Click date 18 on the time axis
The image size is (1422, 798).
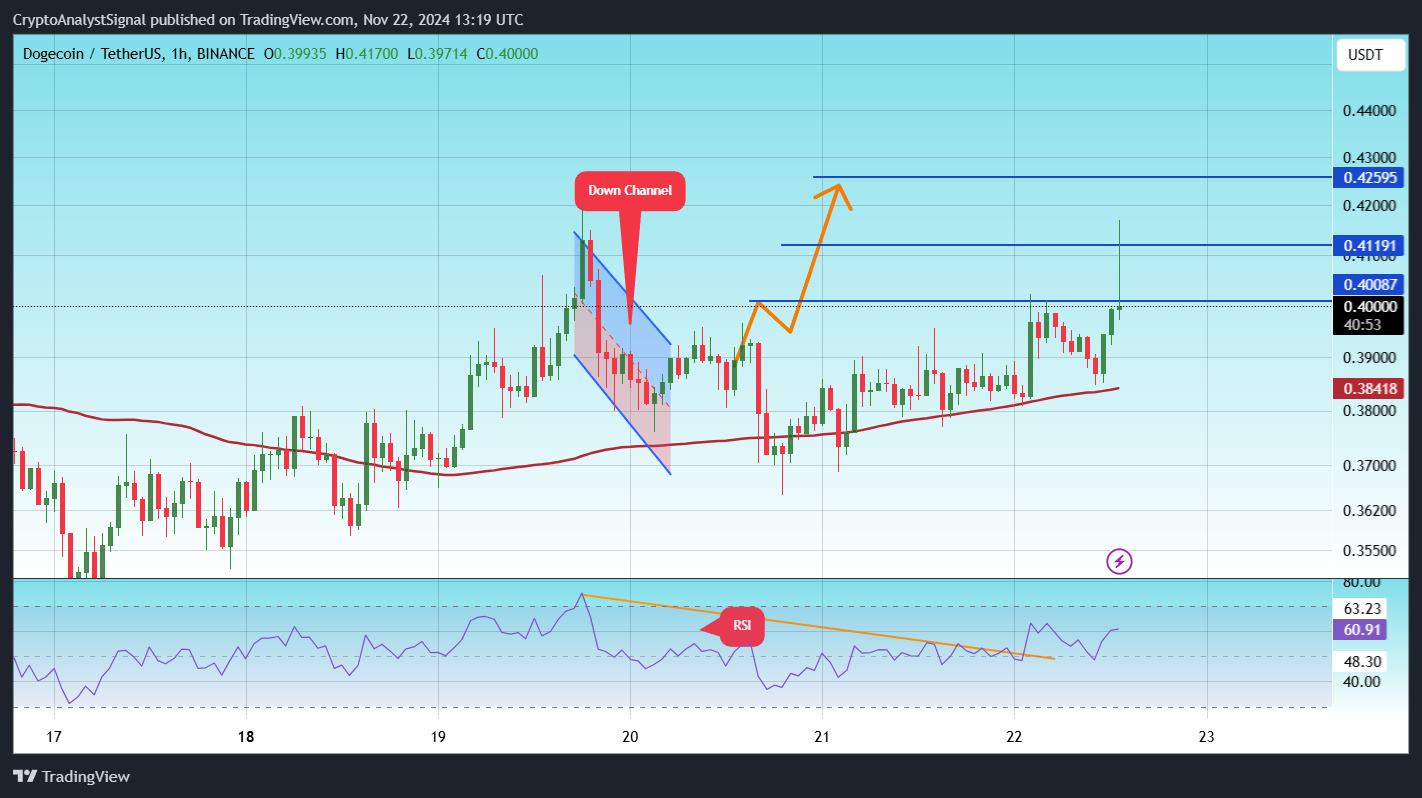click(x=246, y=737)
